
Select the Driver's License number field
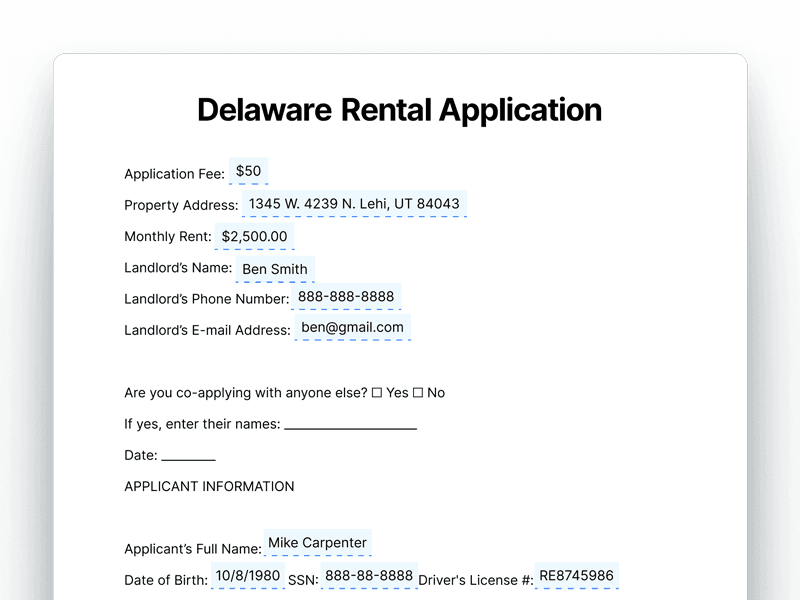pos(578,576)
